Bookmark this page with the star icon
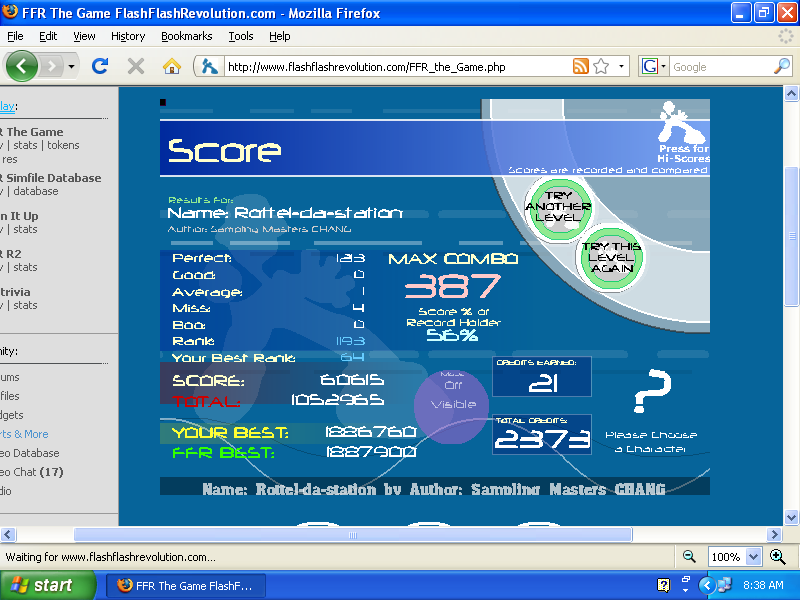 click(x=601, y=66)
